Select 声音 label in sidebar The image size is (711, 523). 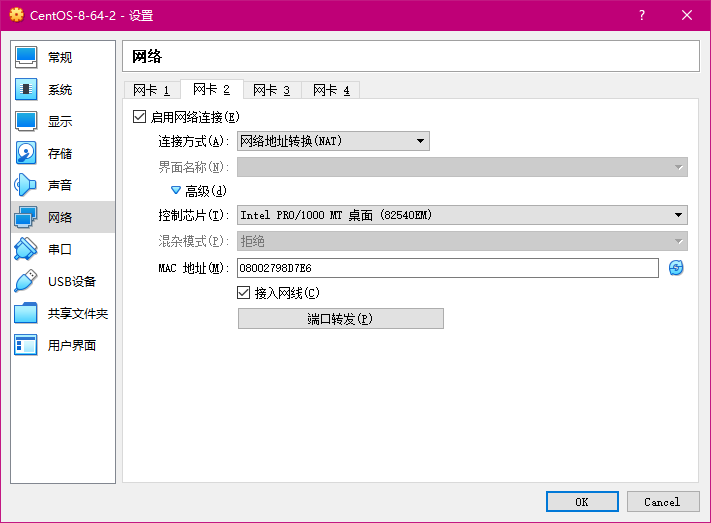coord(60,186)
